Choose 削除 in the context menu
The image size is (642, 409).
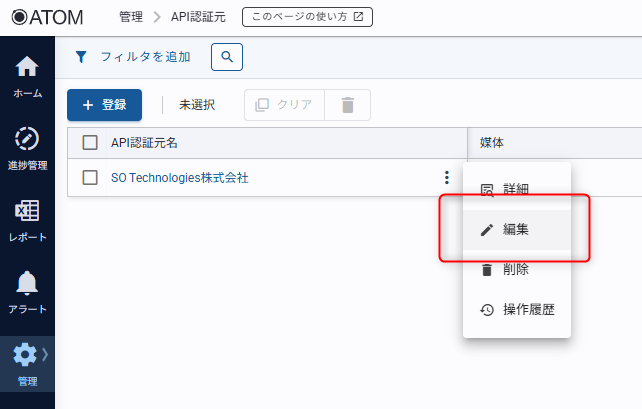pyautogui.click(x=516, y=269)
